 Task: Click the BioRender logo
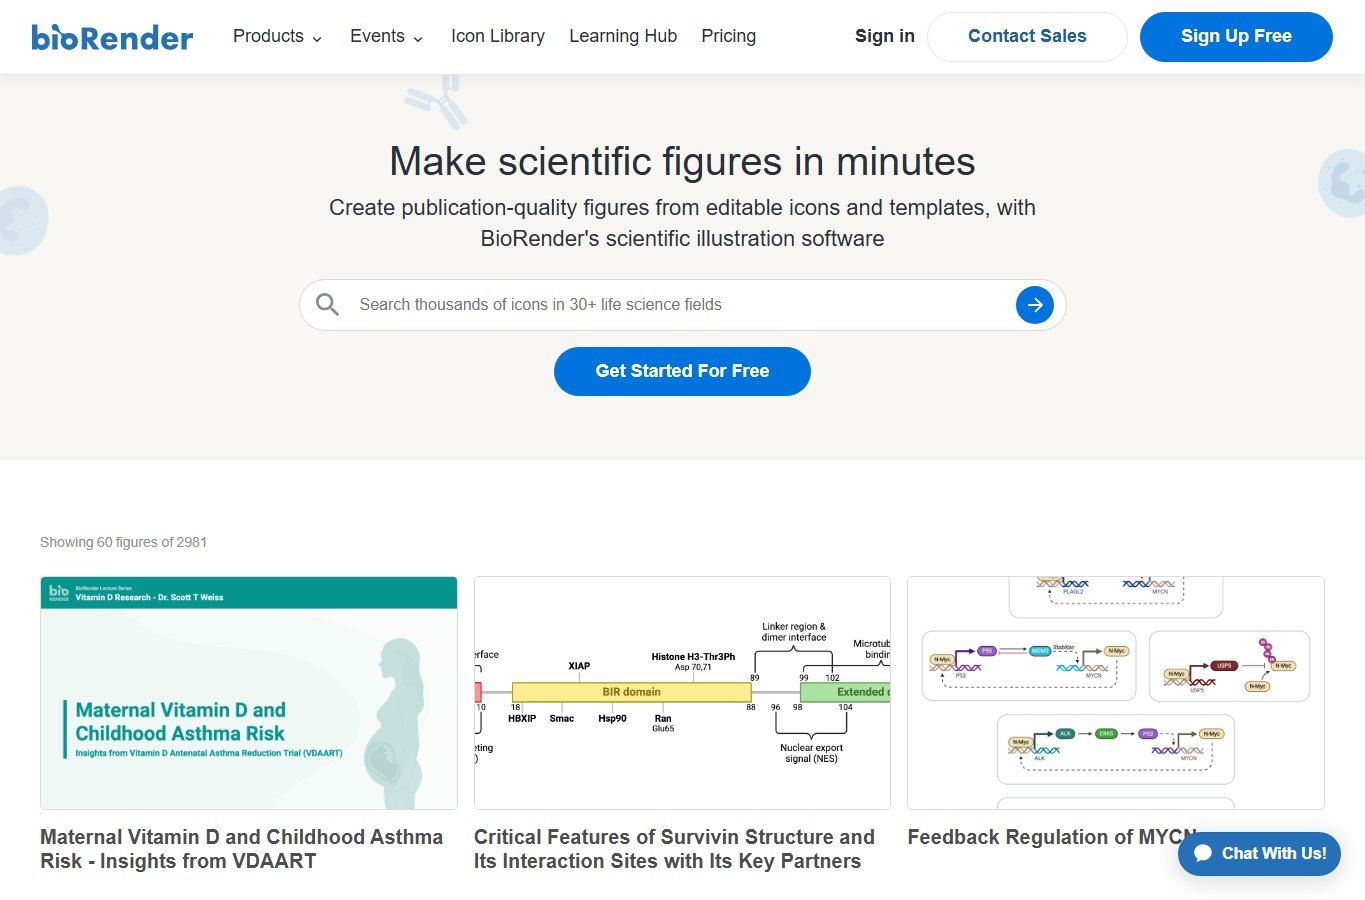coord(112,37)
